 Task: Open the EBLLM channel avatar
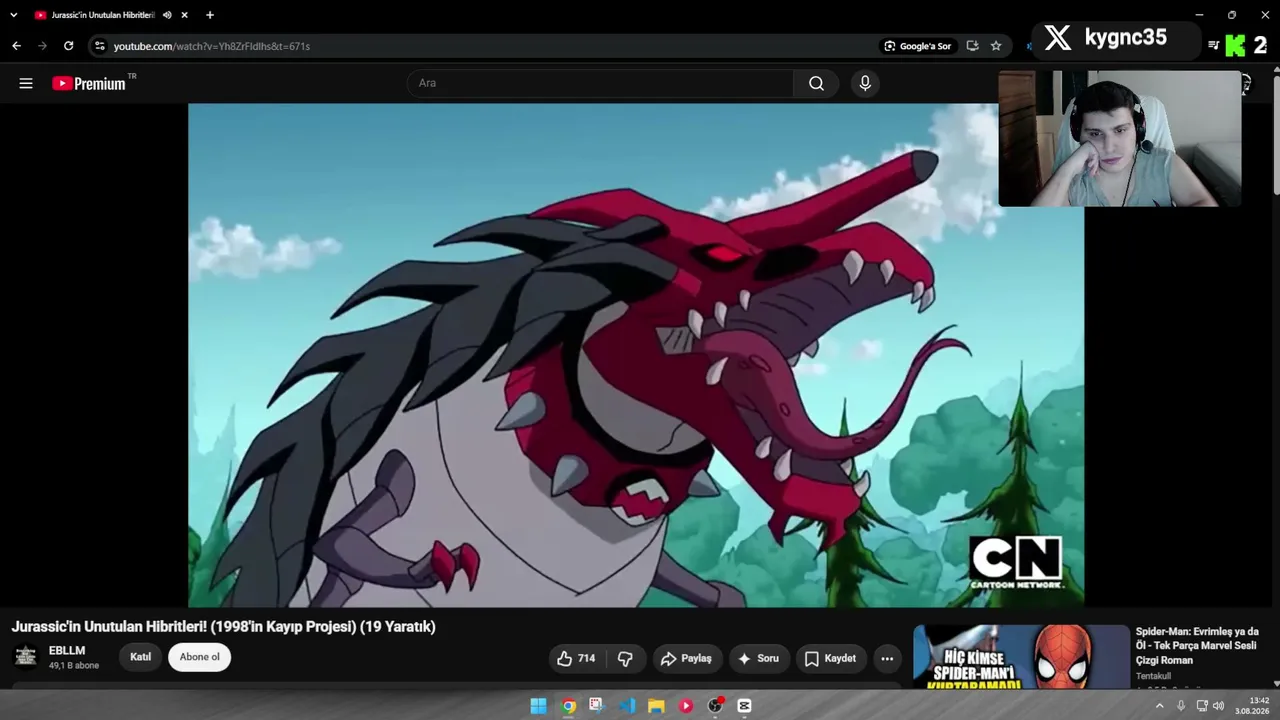[26, 656]
